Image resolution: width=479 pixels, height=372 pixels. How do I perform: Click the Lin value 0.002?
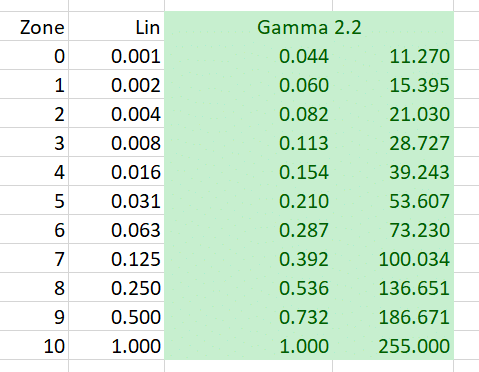116,84
